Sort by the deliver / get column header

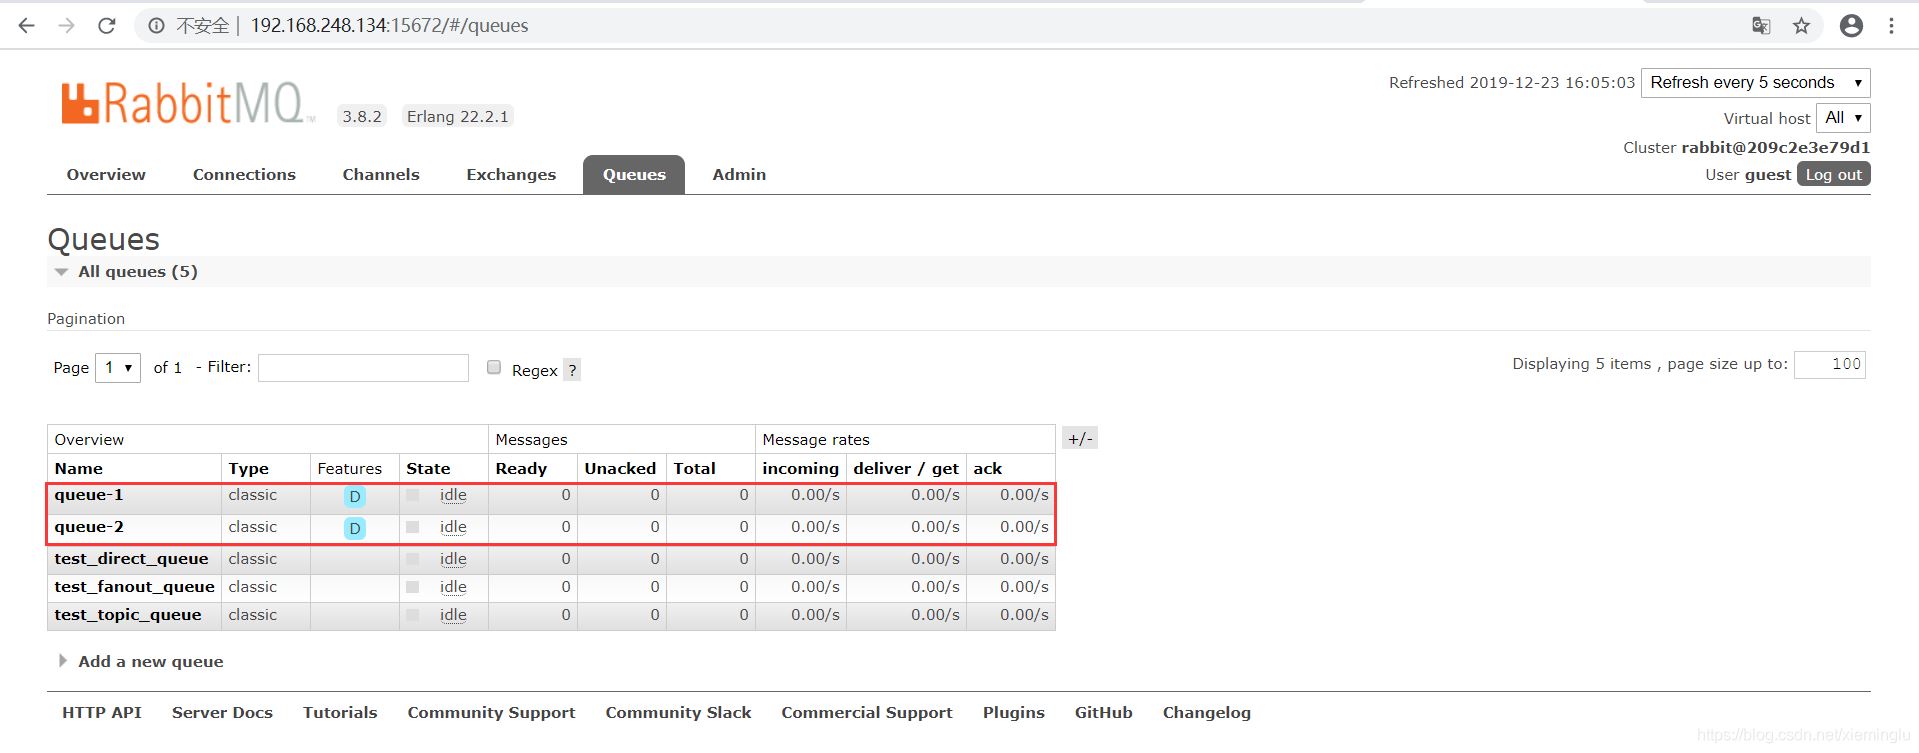(906, 468)
